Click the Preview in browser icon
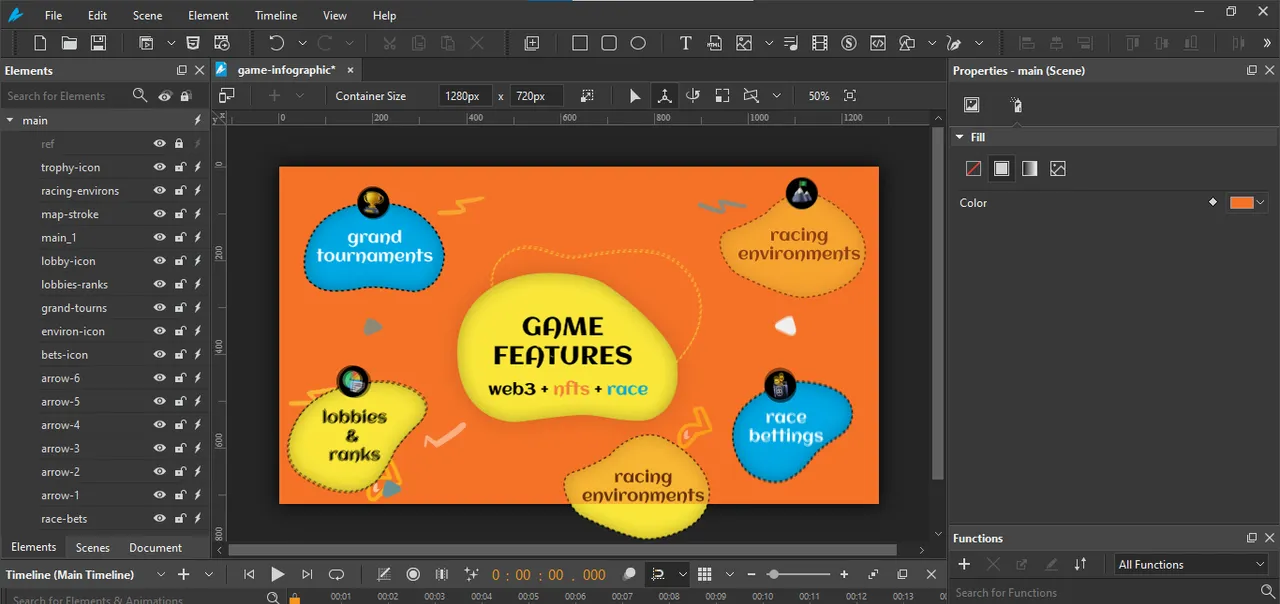 click(x=147, y=43)
